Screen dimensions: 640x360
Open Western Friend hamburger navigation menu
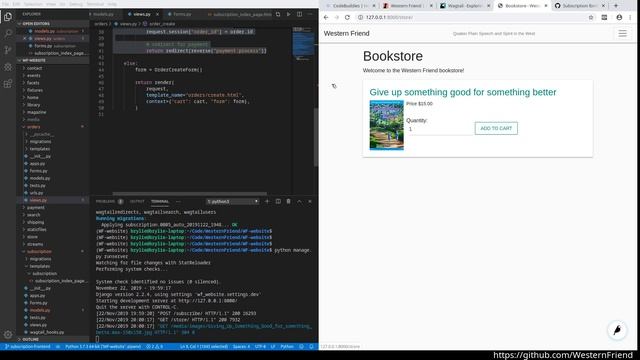point(622,33)
